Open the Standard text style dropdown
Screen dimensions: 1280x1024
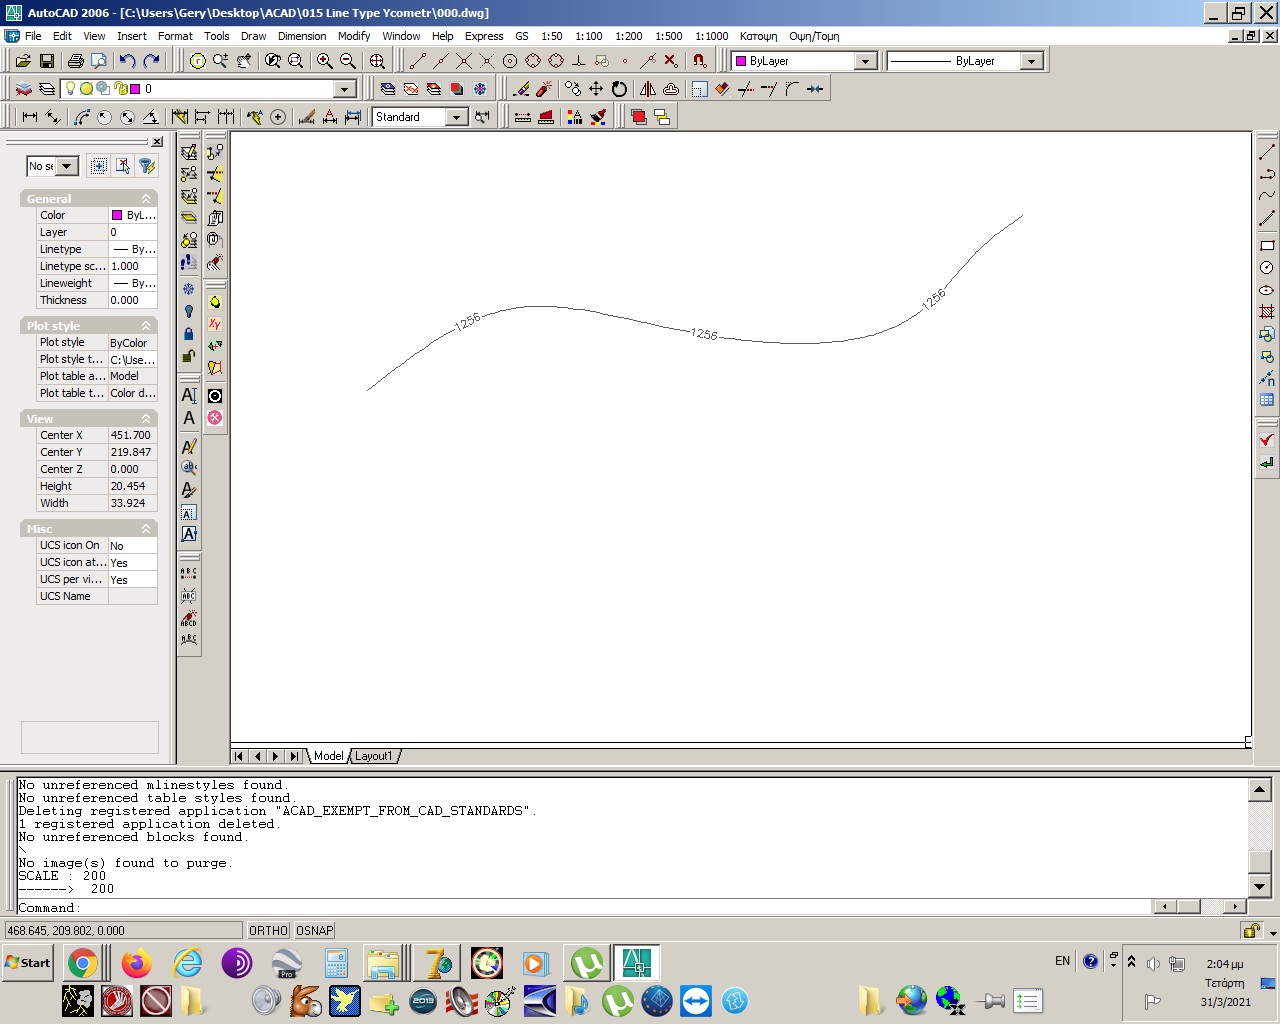point(456,117)
